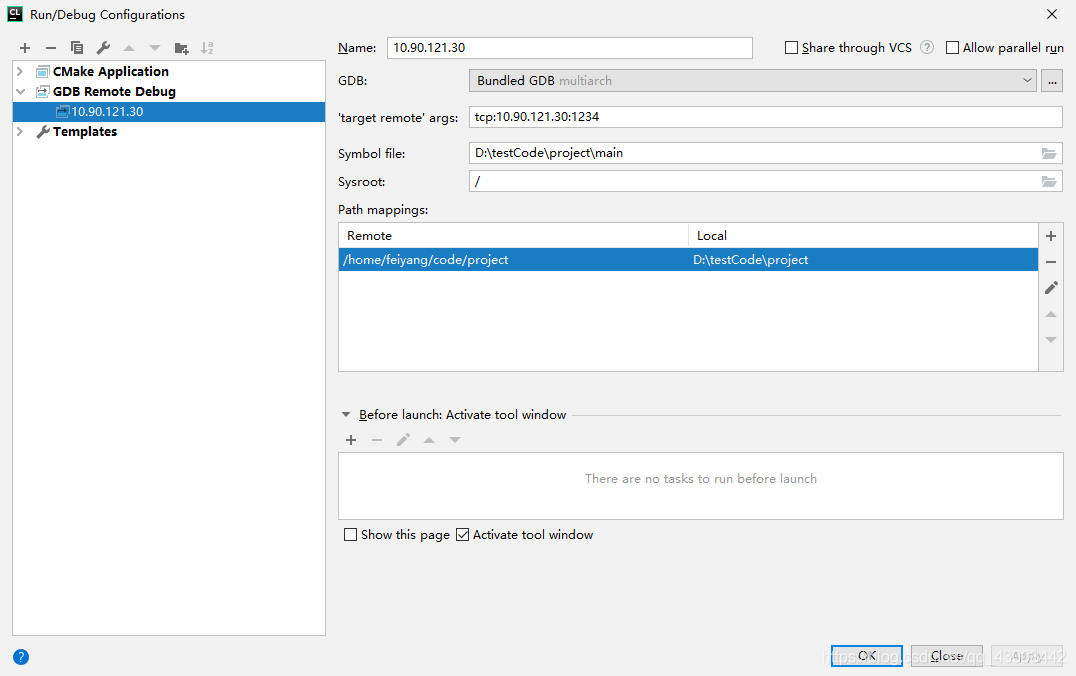Click Remote column header

click(x=513, y=235)
